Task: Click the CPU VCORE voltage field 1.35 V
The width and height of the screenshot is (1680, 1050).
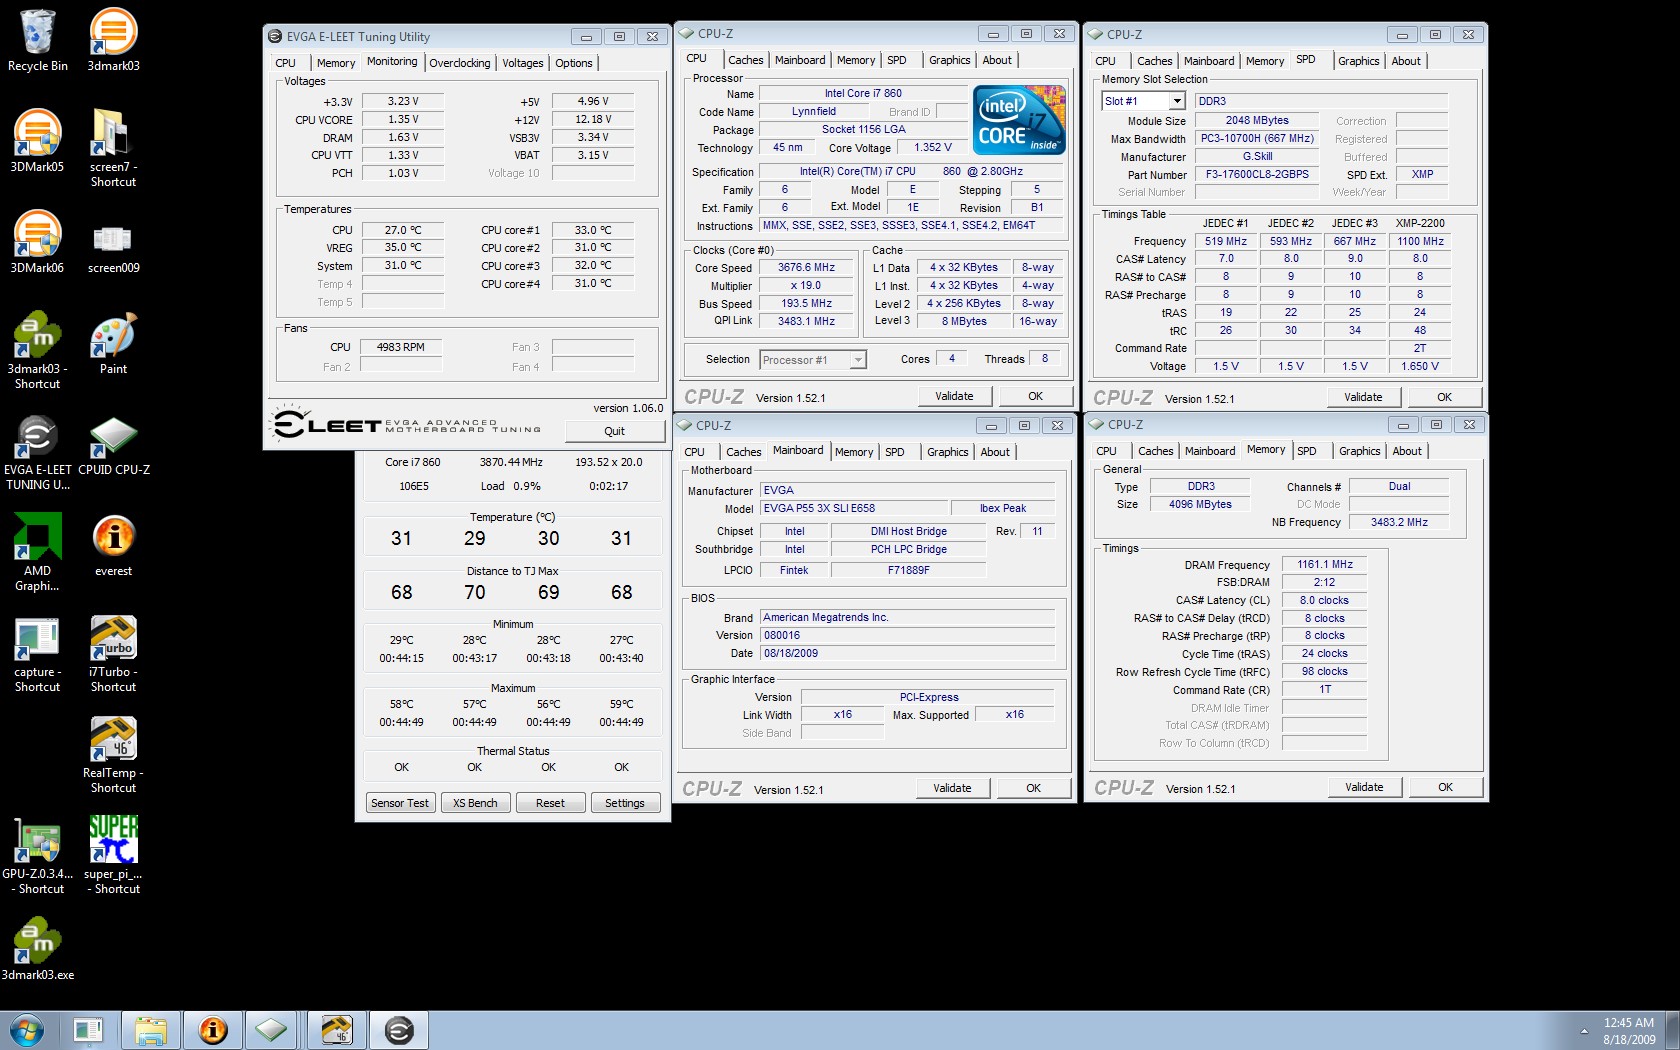Action: point(403,119)
